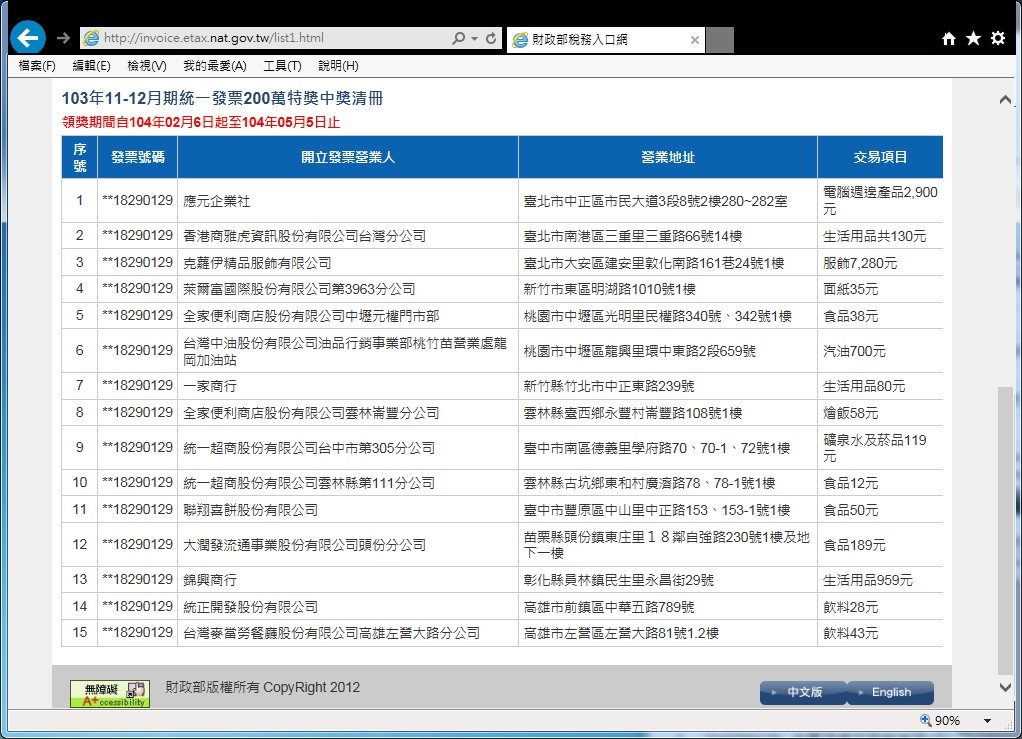Open the zoom level dropdown arrow
Viewport: 1022px width, 739px height.
click(987, 721)
